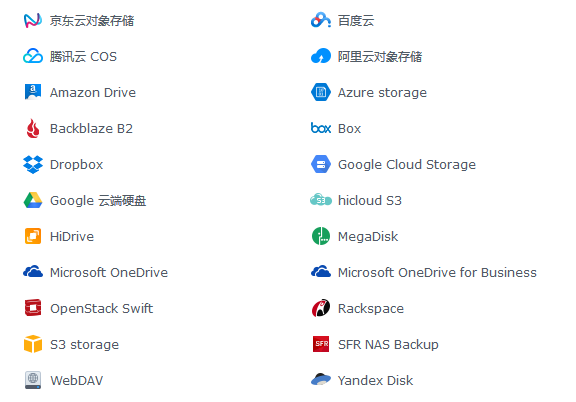Click the Yandex Disk saucer icon
576x402 pixels.
click(x=321, y=379)
